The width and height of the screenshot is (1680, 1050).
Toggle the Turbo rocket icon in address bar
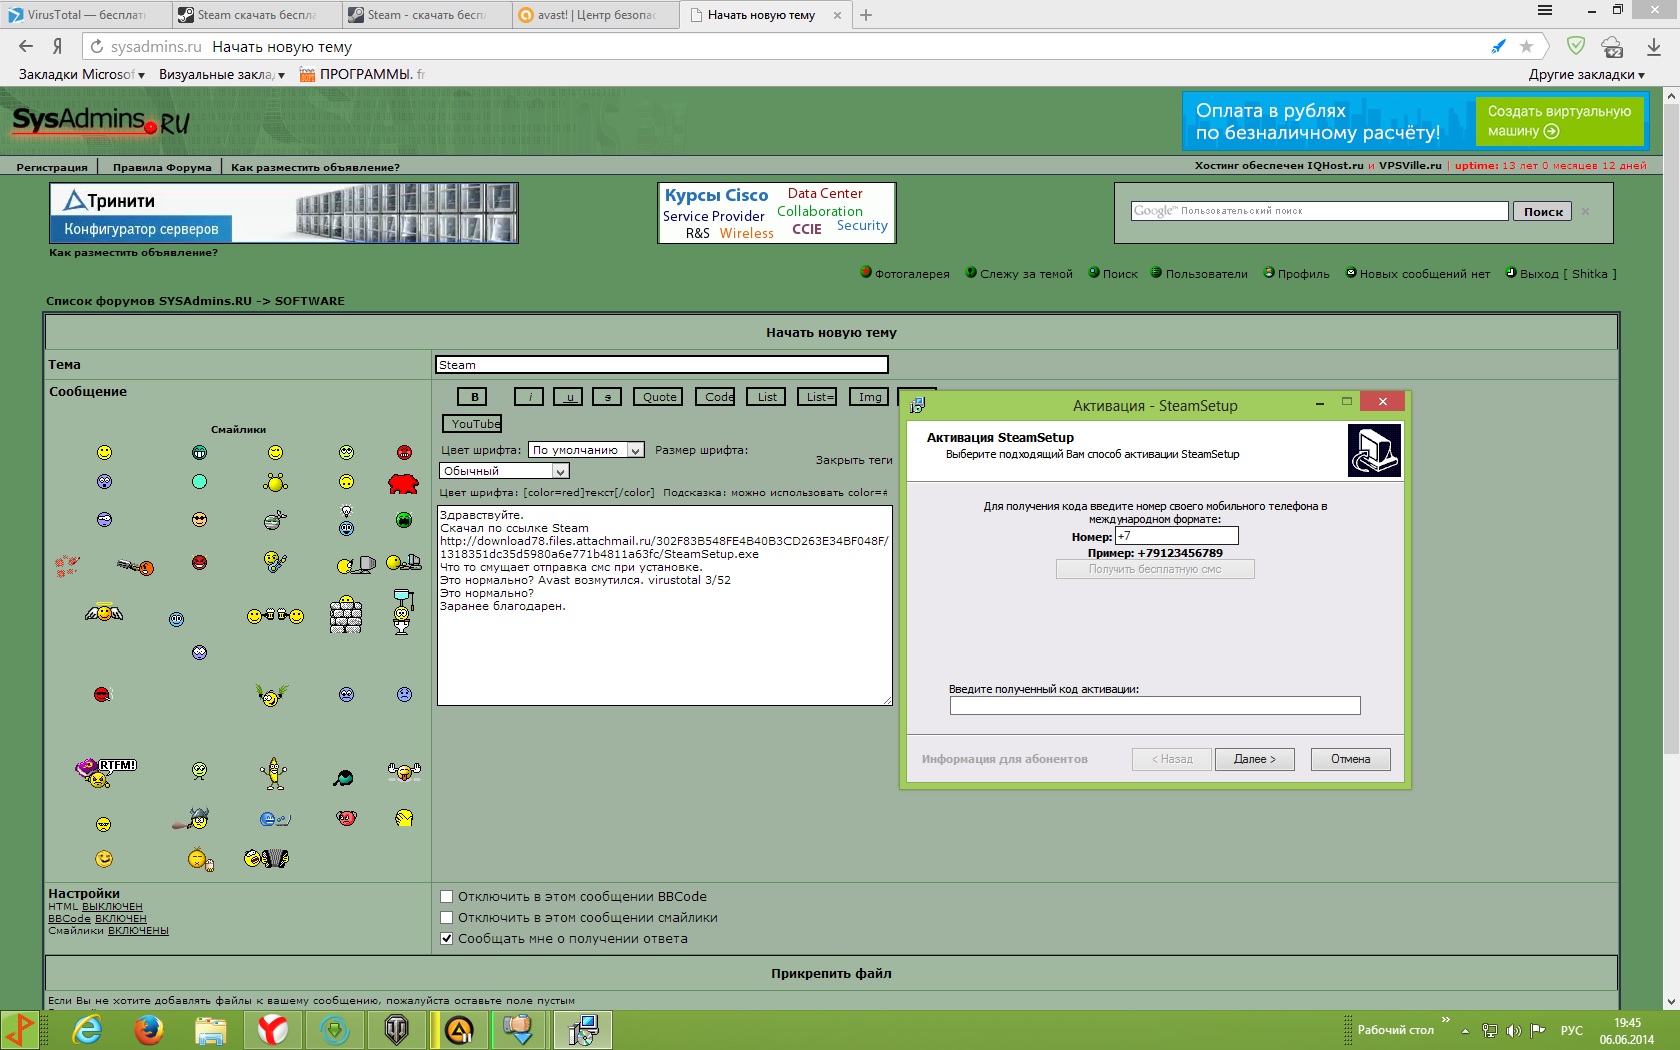pos(1498,46)
